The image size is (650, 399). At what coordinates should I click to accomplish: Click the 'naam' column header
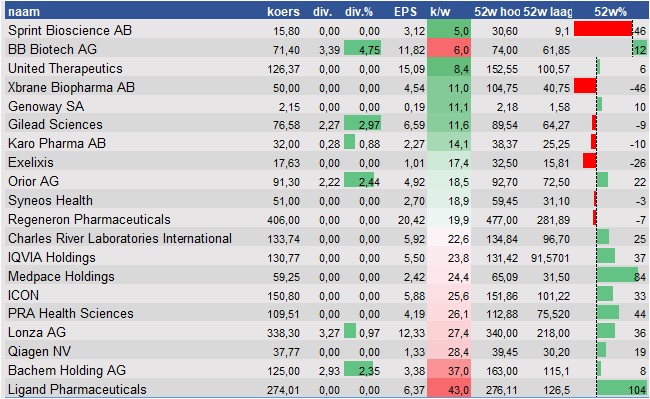24,11
